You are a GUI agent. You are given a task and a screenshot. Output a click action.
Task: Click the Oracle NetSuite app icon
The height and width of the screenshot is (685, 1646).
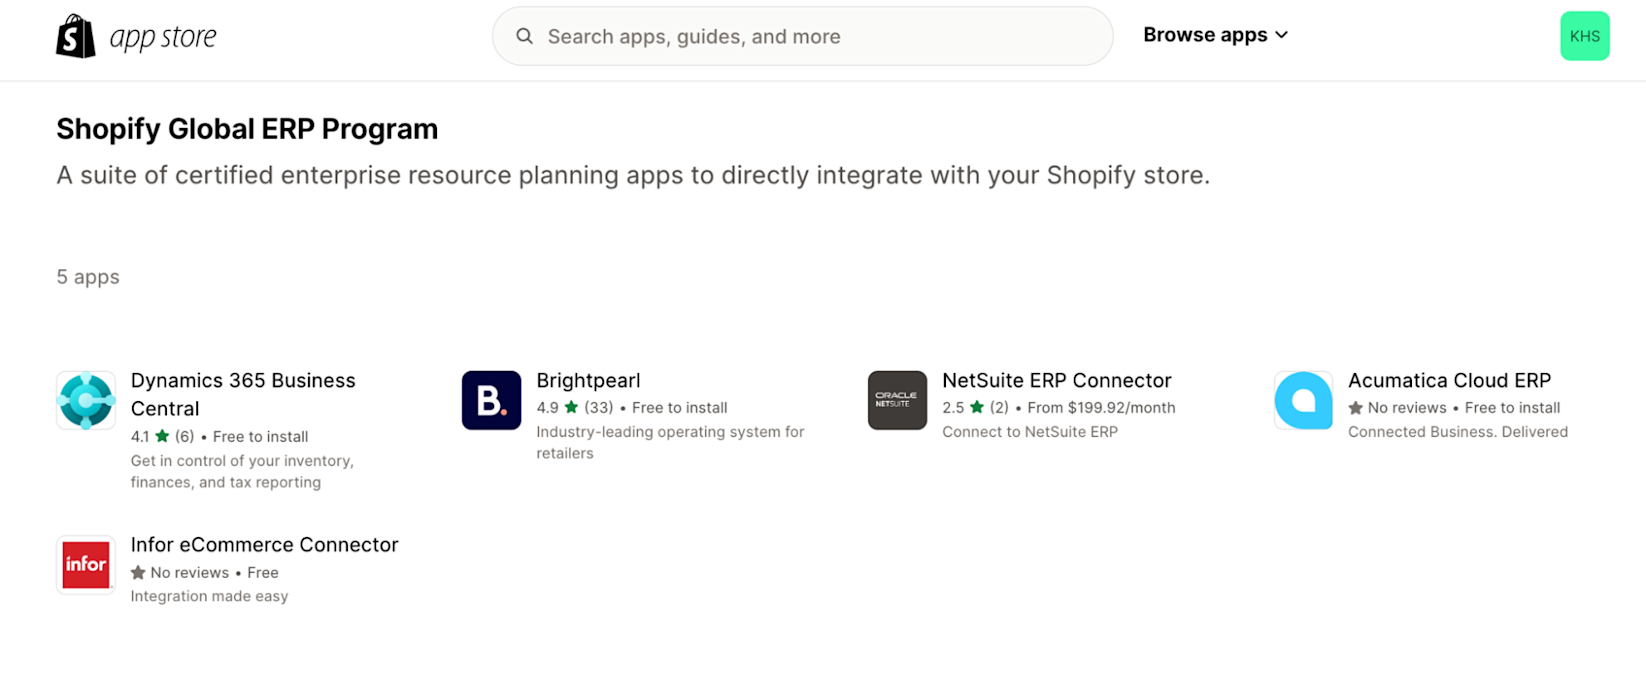tap(897, 400)
